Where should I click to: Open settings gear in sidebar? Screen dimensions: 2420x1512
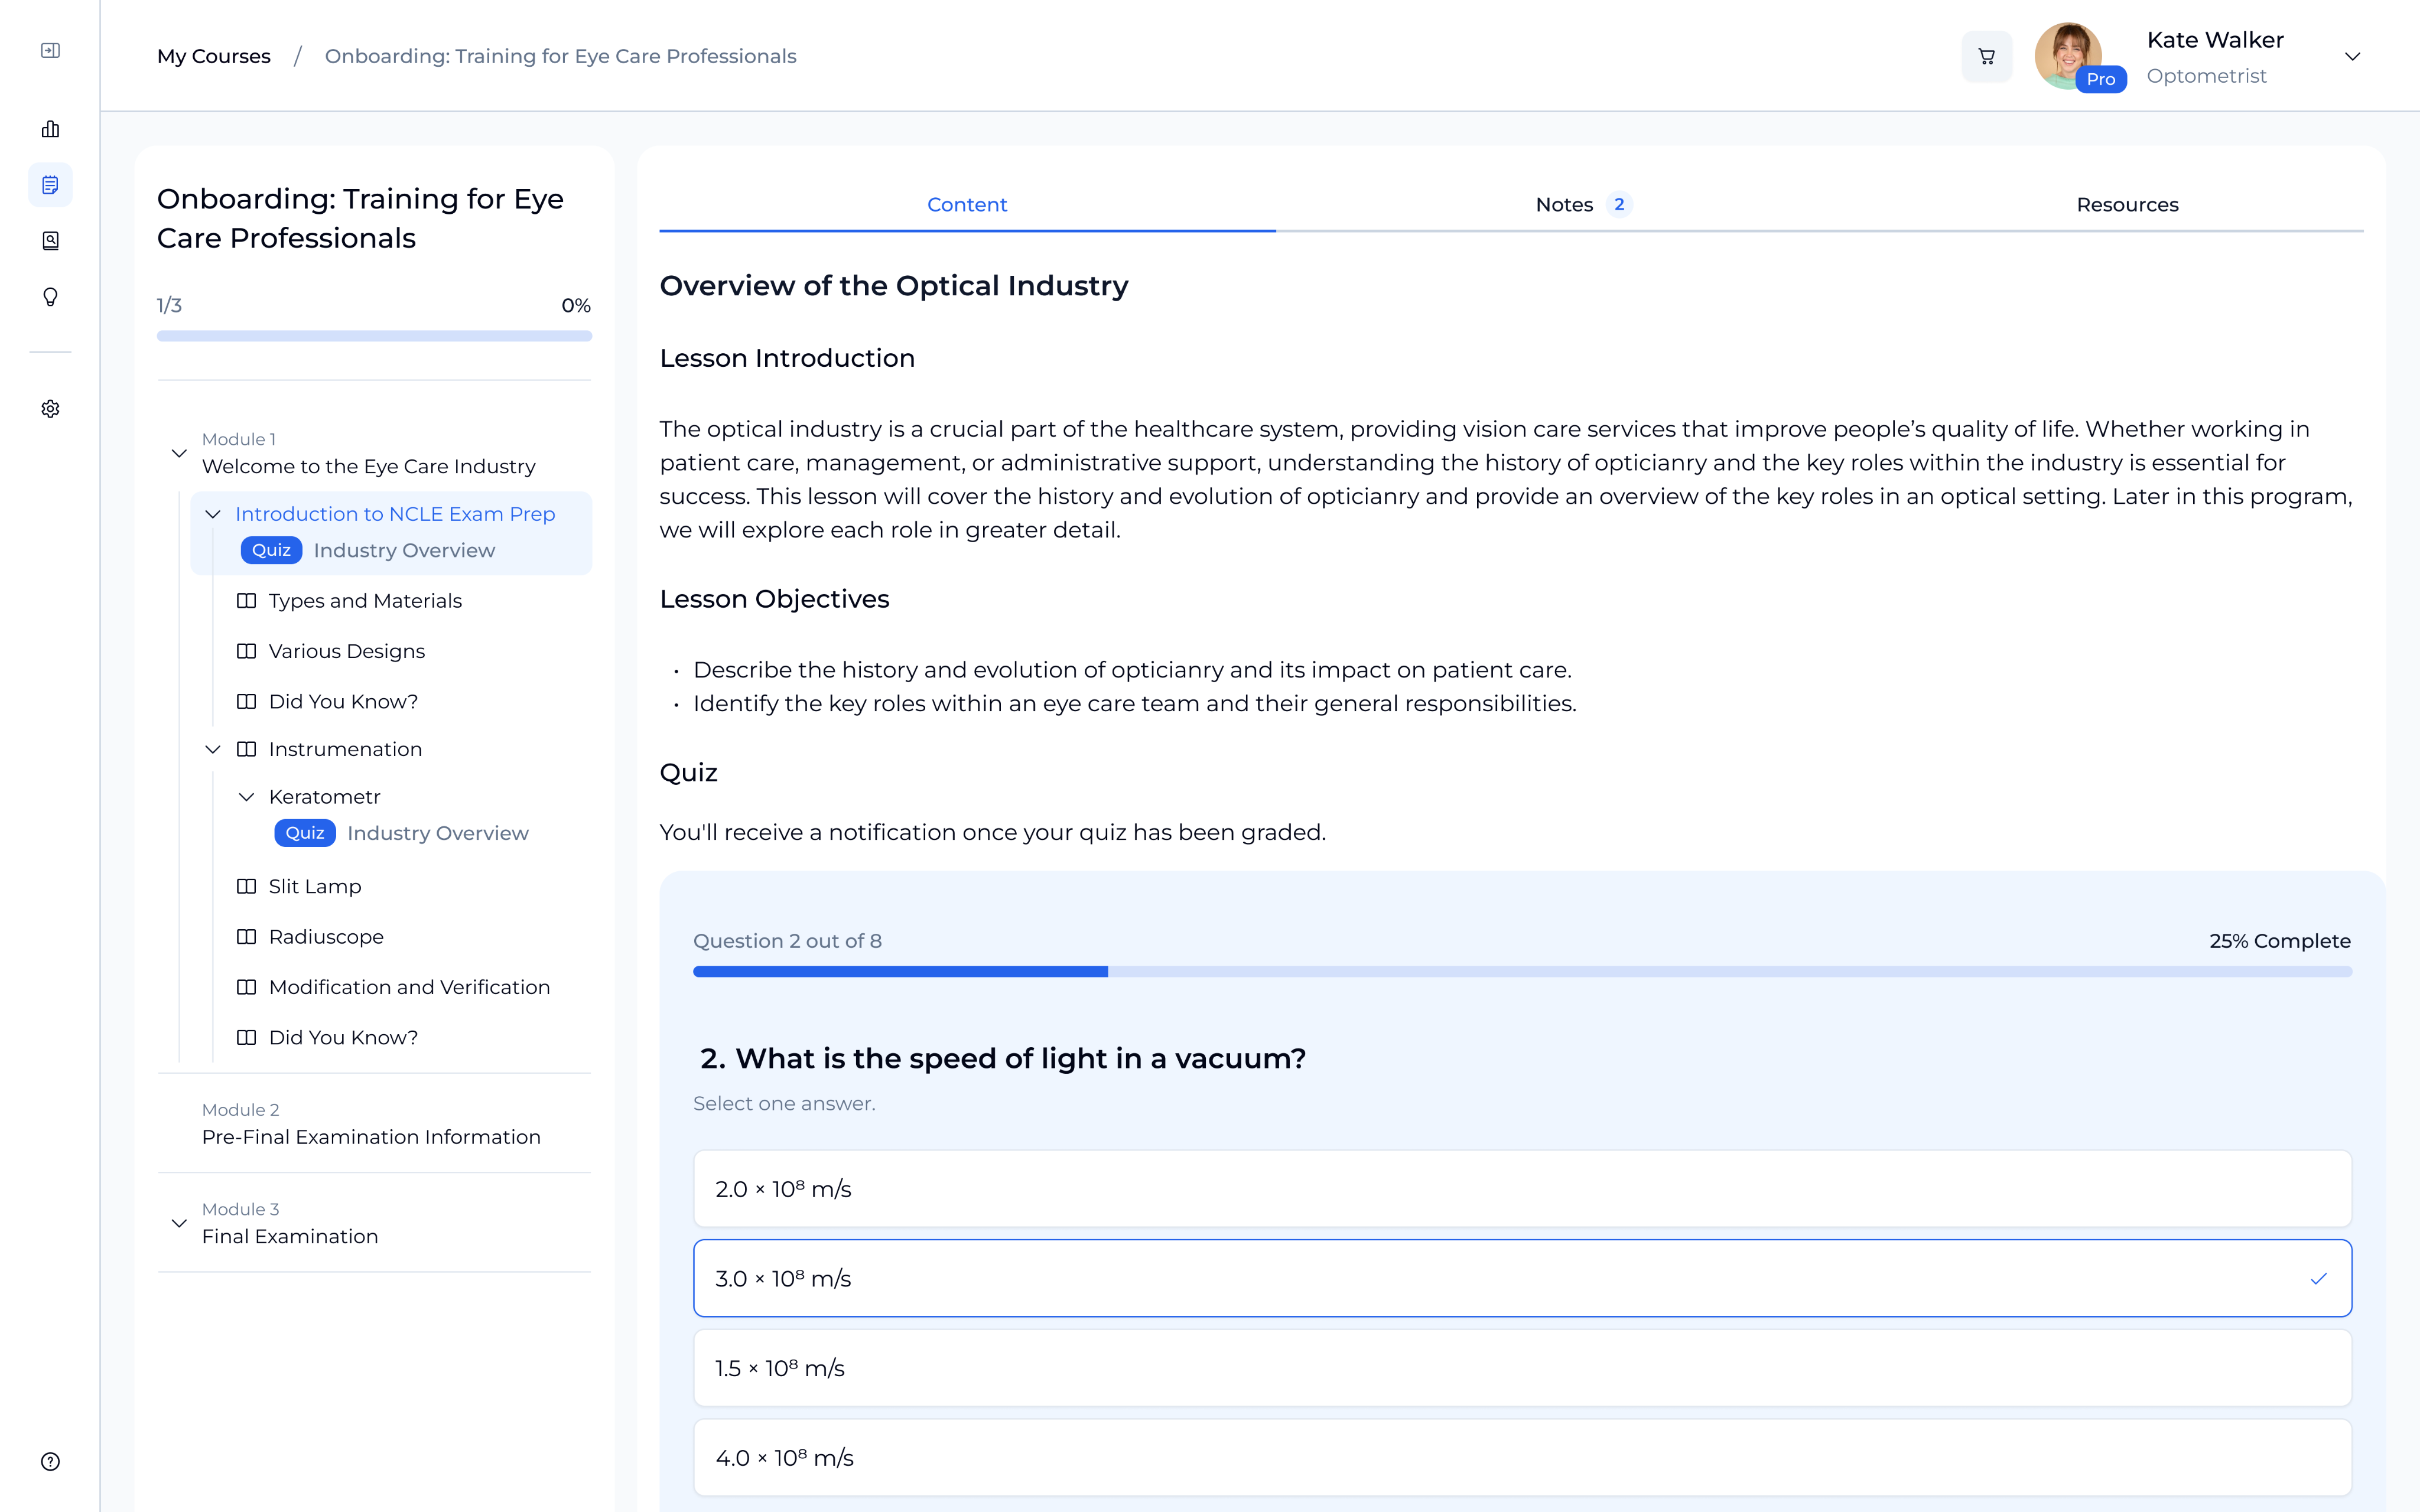(50, 409)
